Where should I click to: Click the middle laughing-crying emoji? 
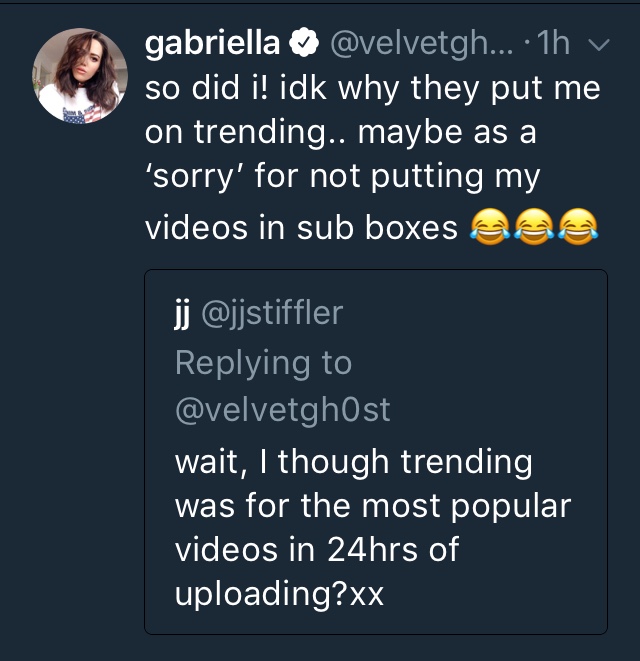(532, 228)
